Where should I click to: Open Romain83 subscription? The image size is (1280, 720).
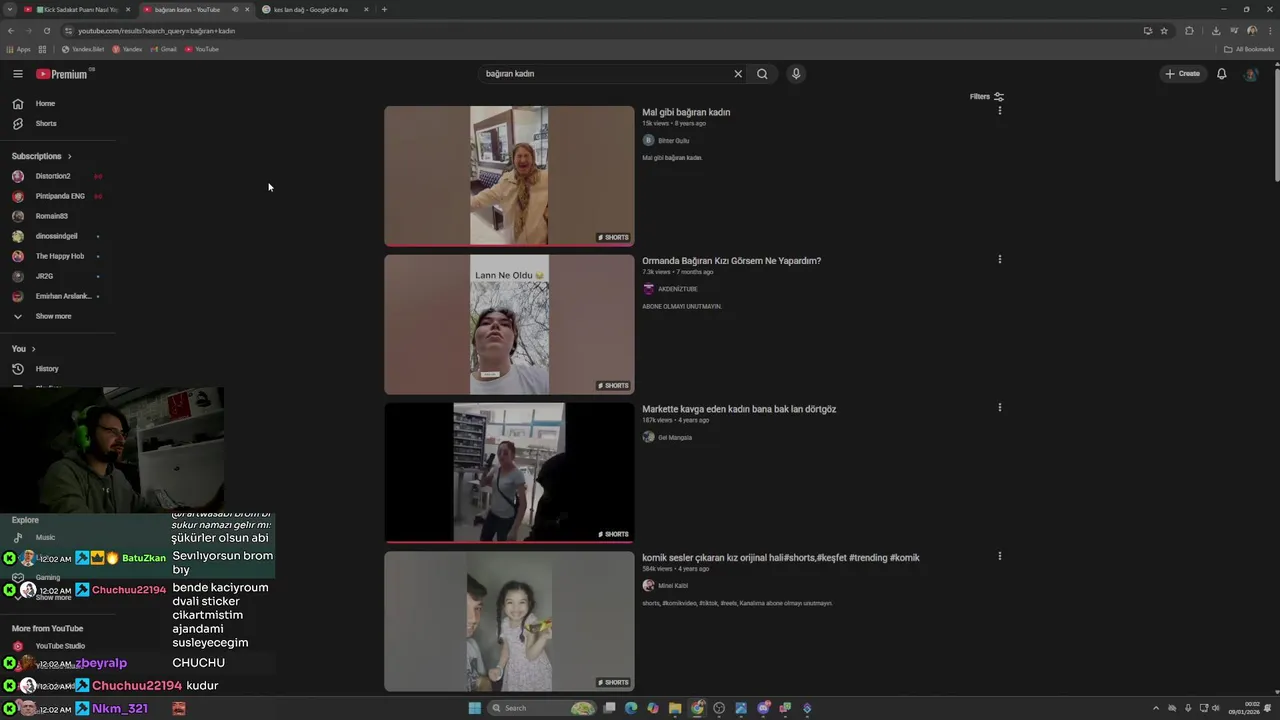(58, 216)
